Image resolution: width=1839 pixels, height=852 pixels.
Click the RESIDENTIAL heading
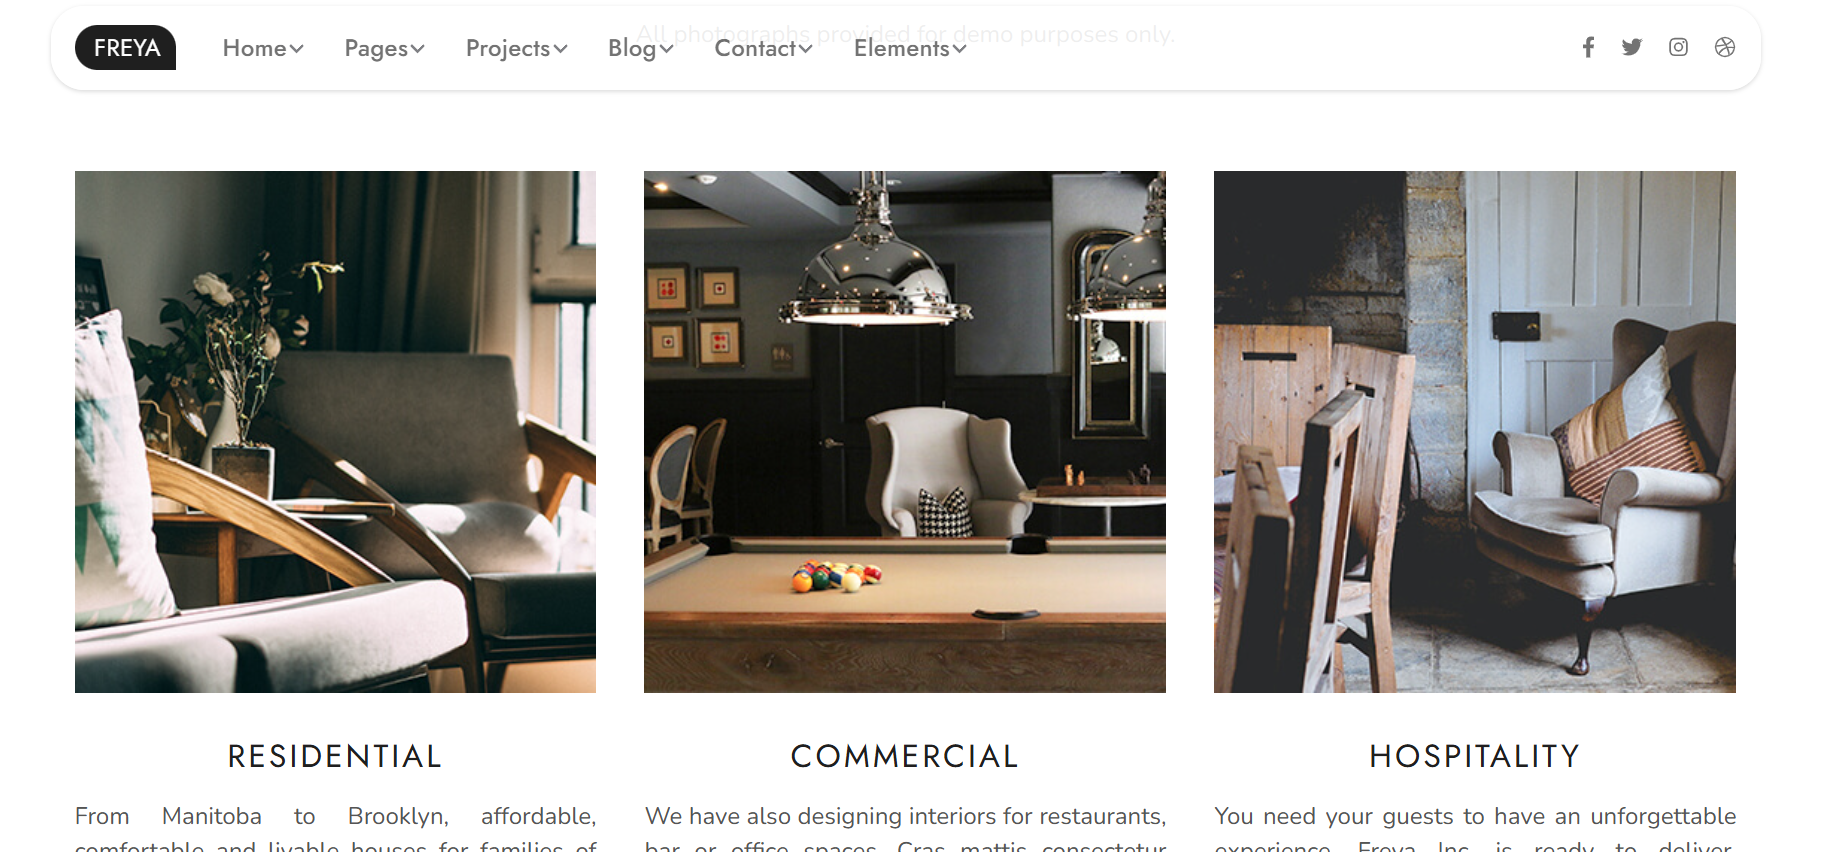(335, 756)
